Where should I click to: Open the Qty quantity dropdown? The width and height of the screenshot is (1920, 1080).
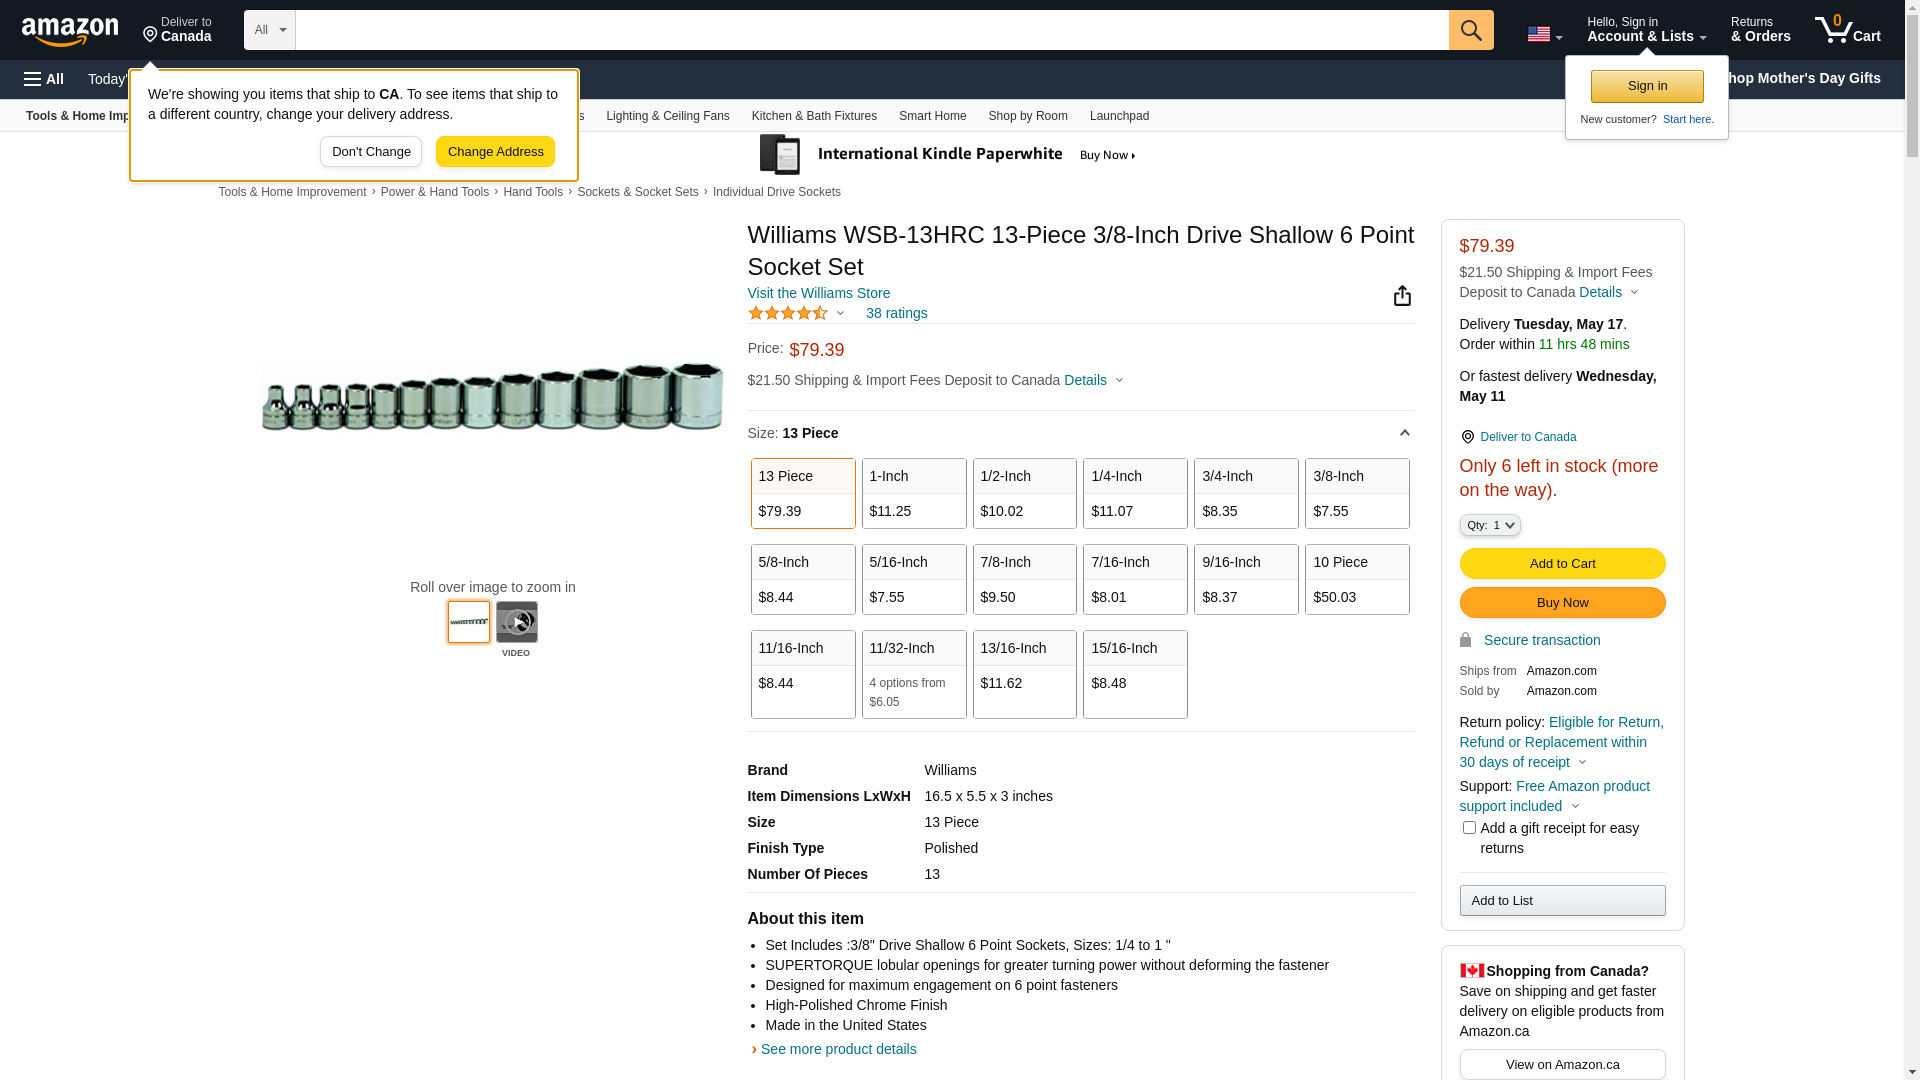coord(1490,525)
